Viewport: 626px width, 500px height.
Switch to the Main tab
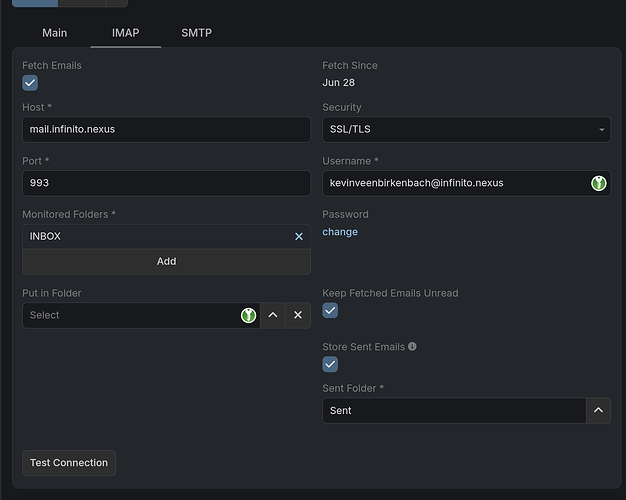(55, 33)
